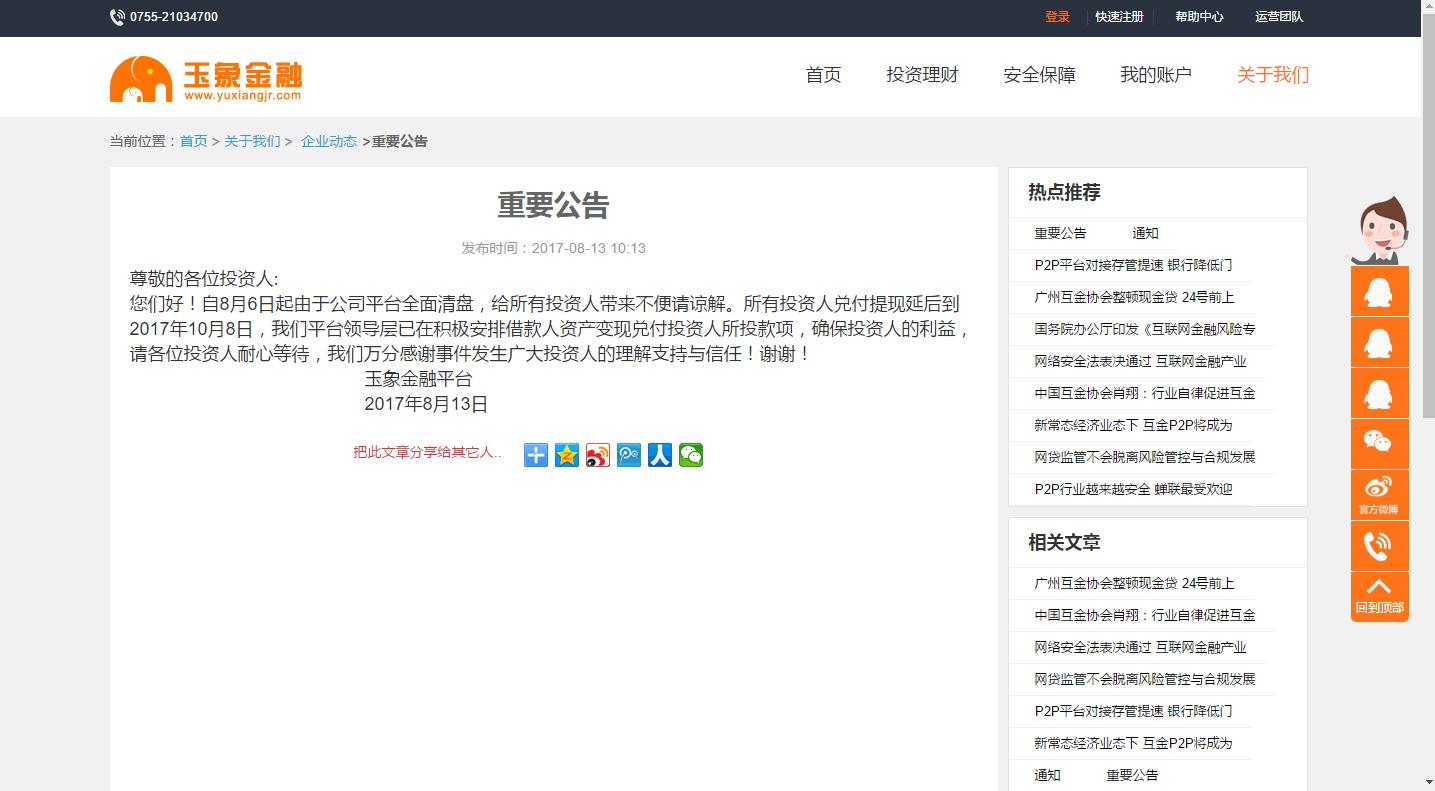Select the 投资理财 menu item
This screenshot has width=1435, height=791.
tap(921, 74)
